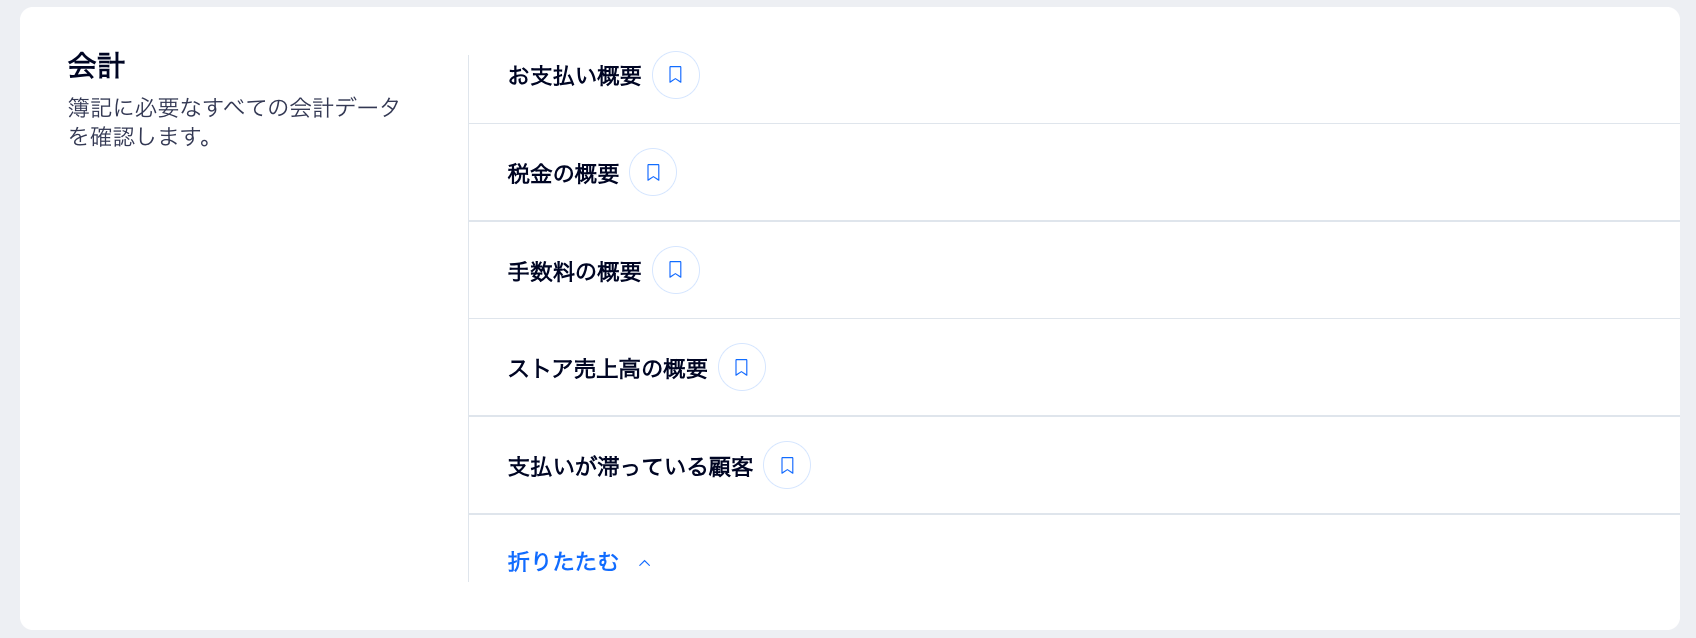Bookmark the ストア売上高の概要 report
This screenshot has height=638, width=1696.
(x=741, y=367)
